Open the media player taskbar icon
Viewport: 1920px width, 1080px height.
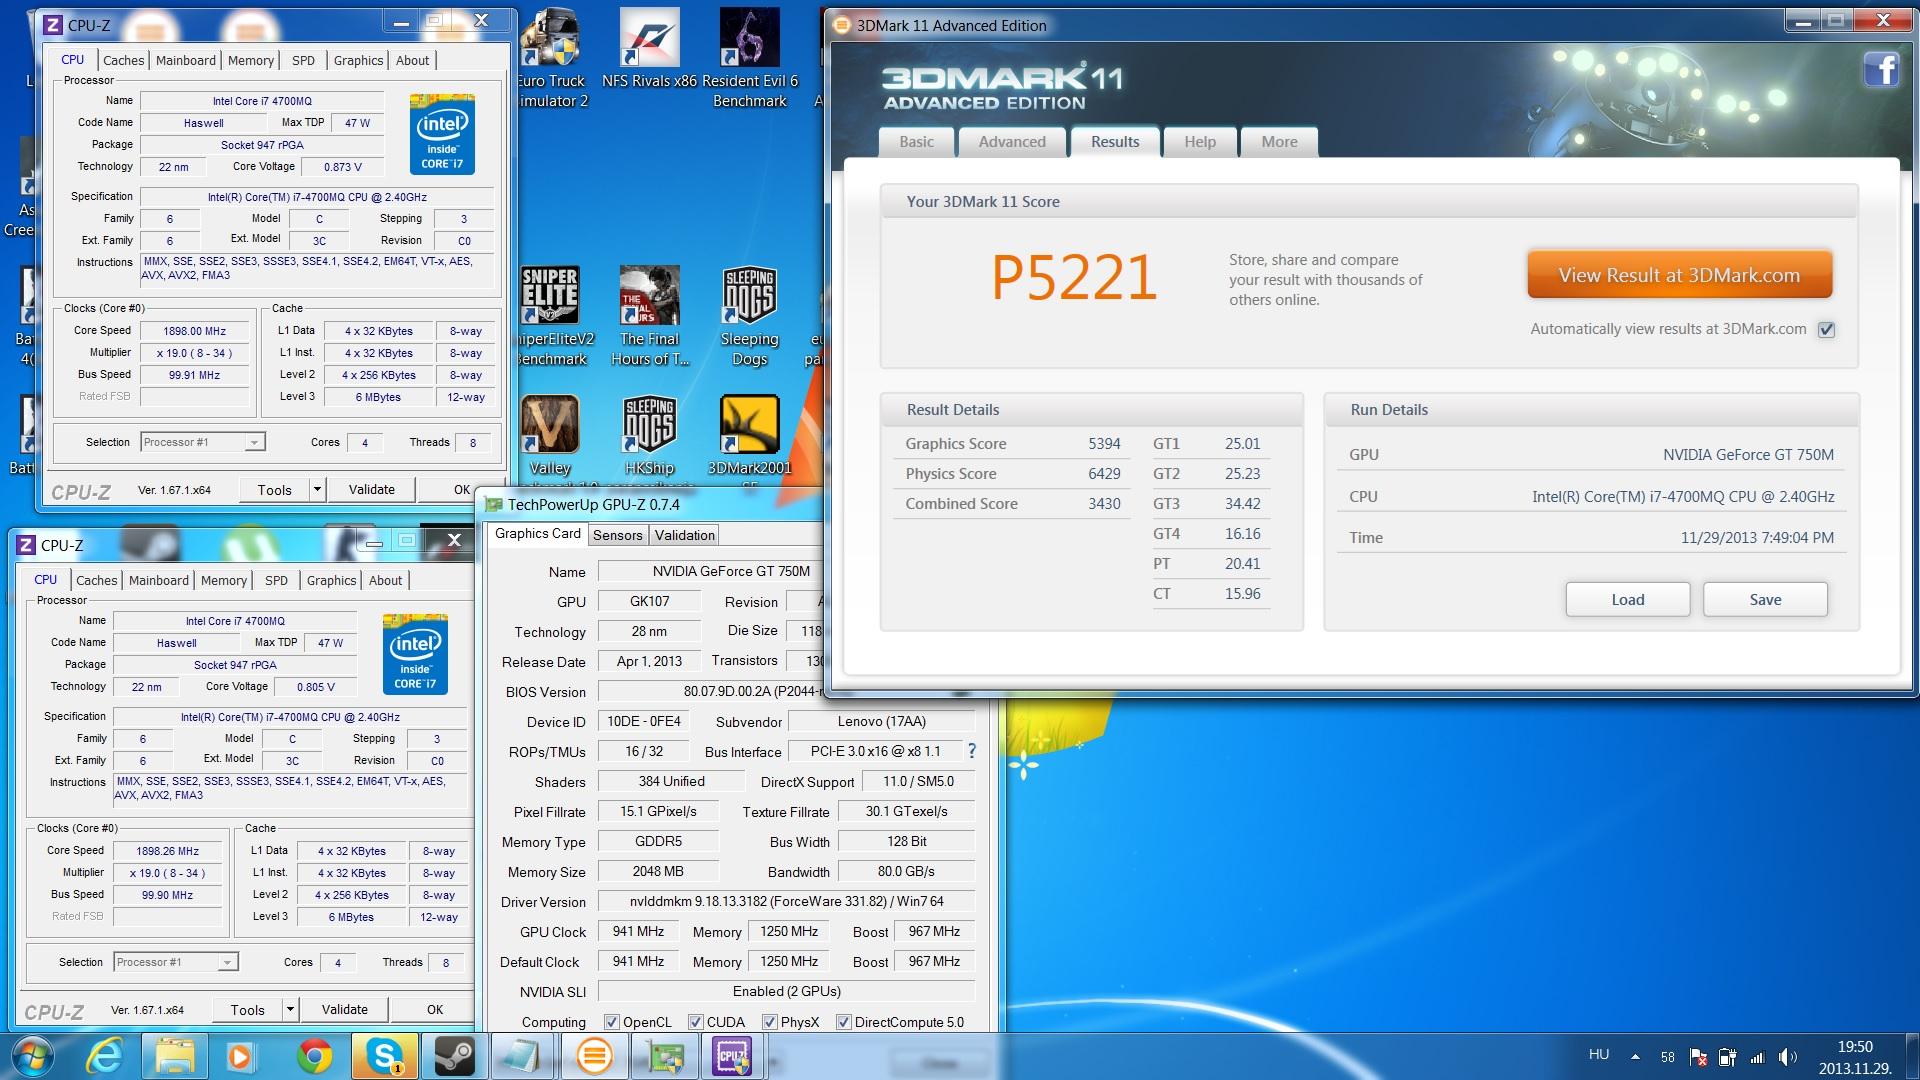[240, 1056]
